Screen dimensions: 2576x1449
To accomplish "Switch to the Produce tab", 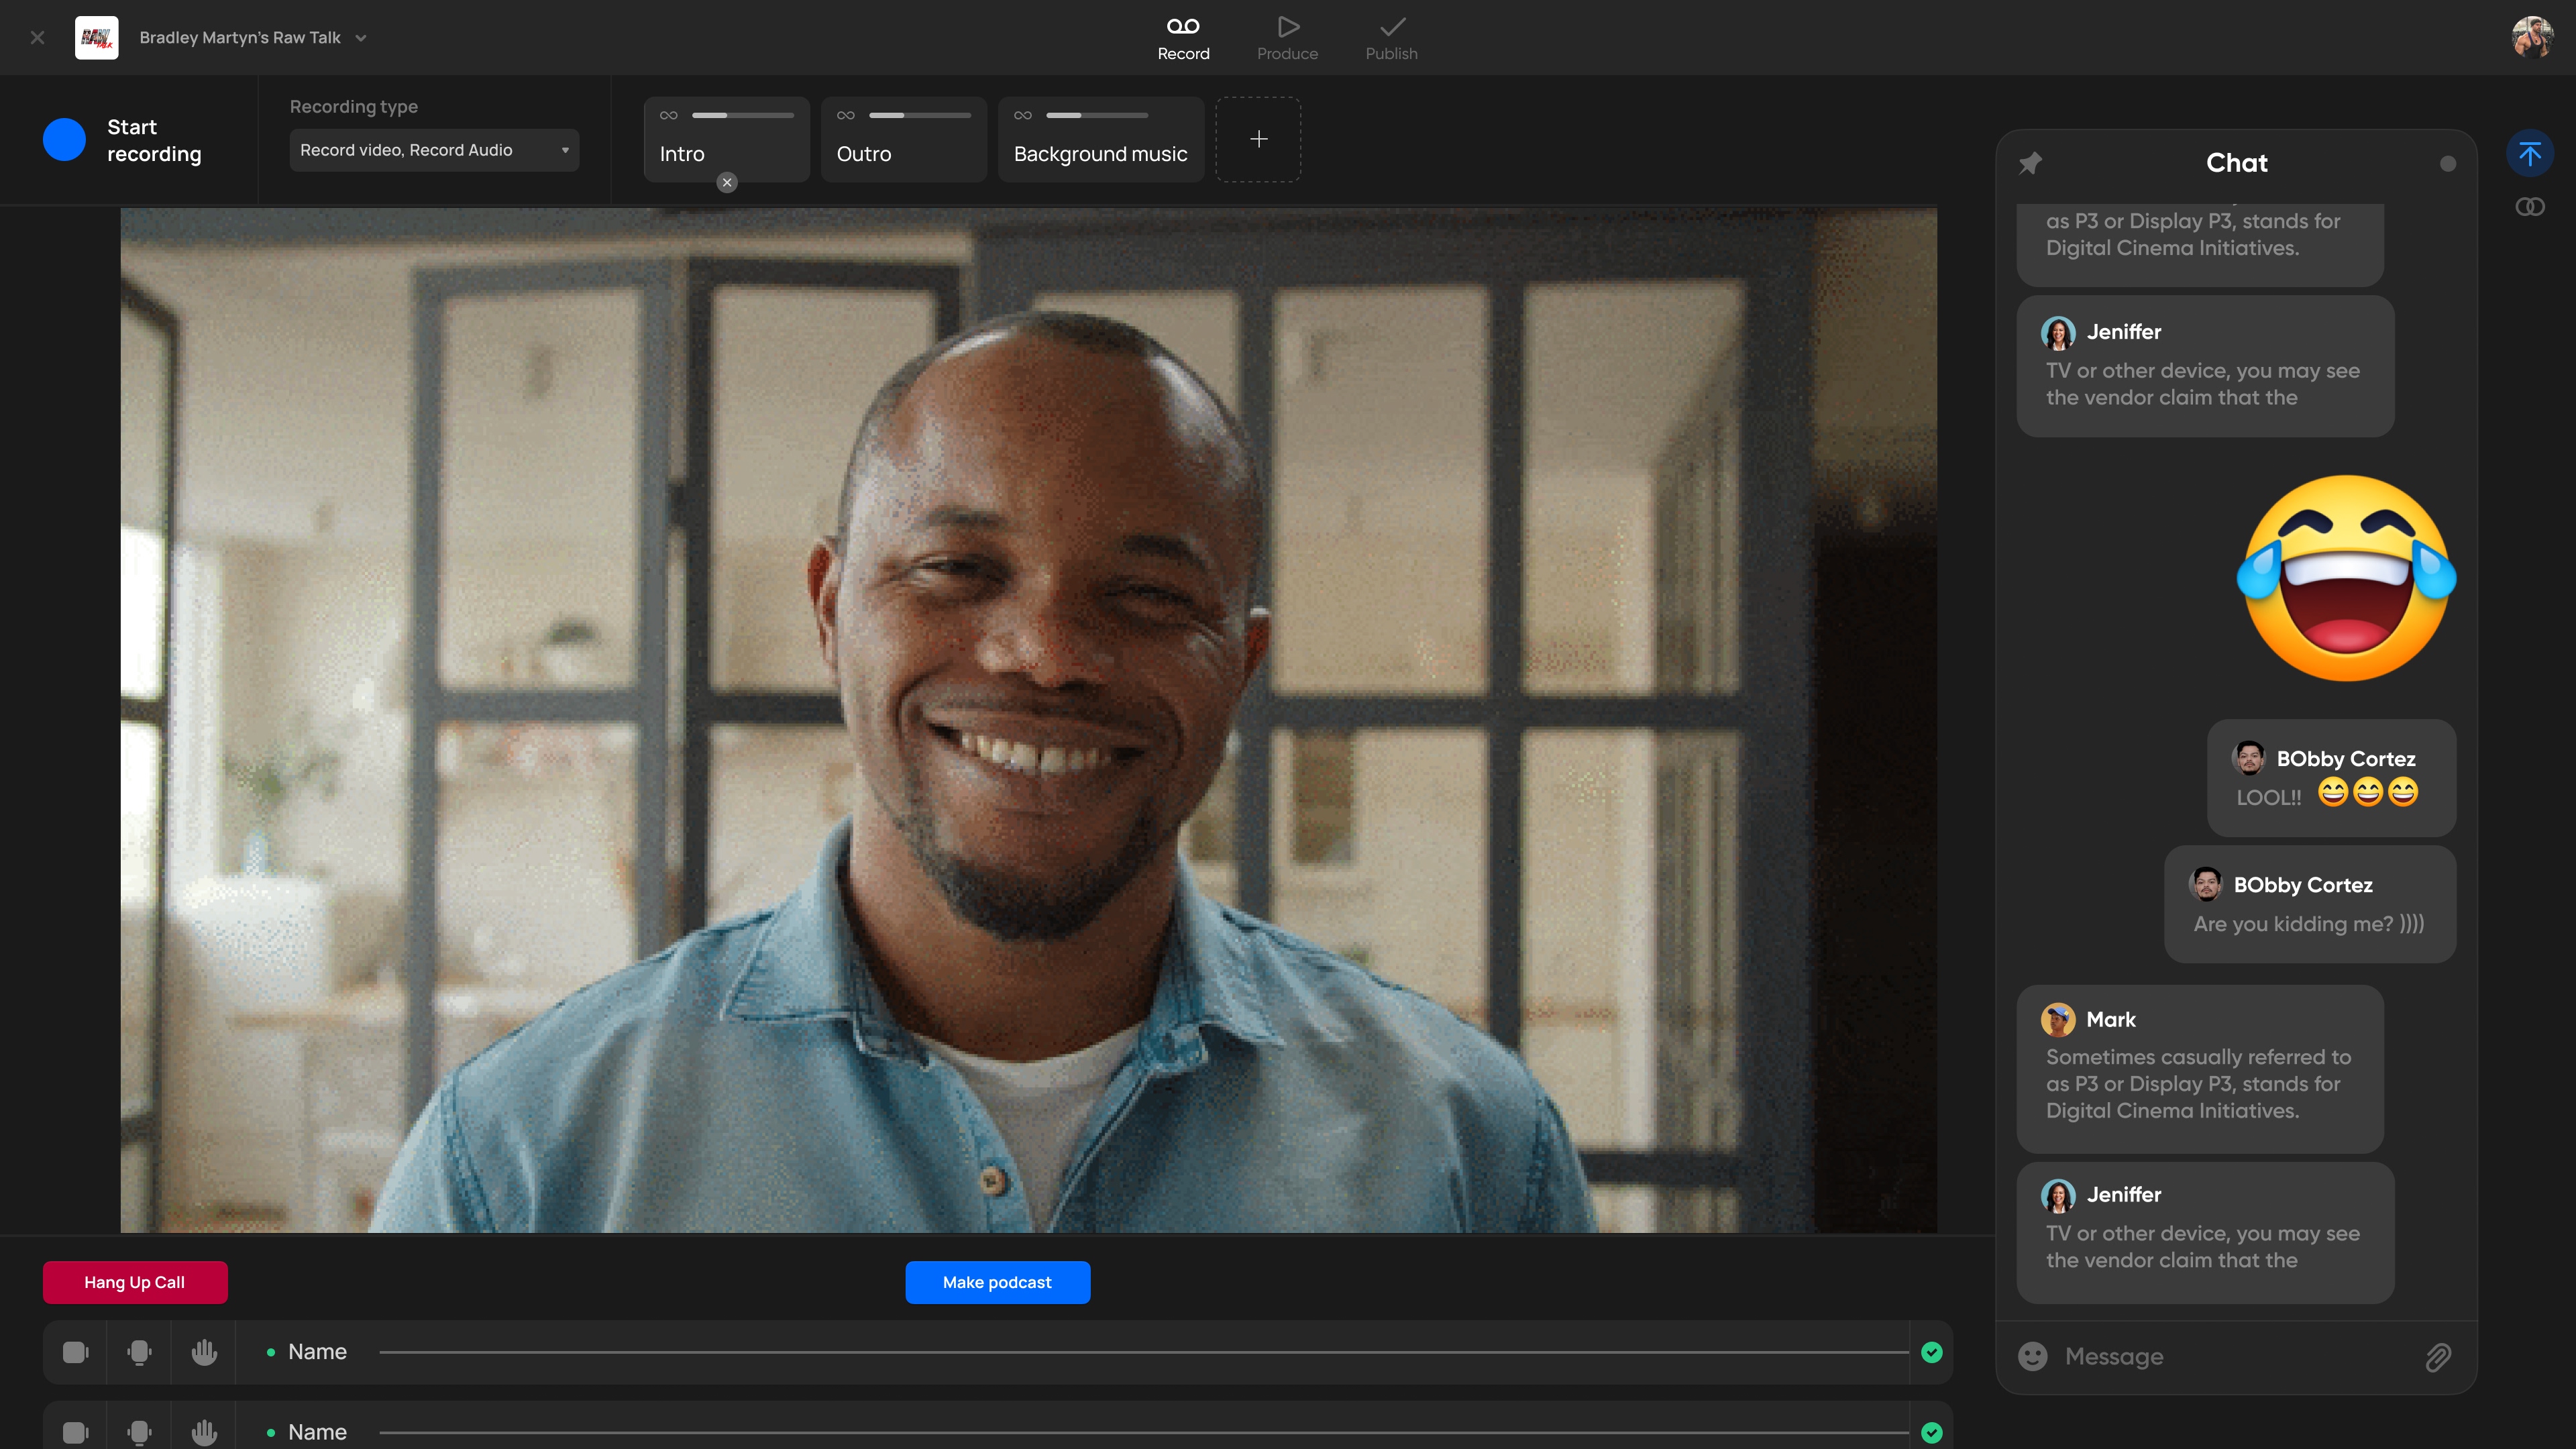I will 1287,38.
